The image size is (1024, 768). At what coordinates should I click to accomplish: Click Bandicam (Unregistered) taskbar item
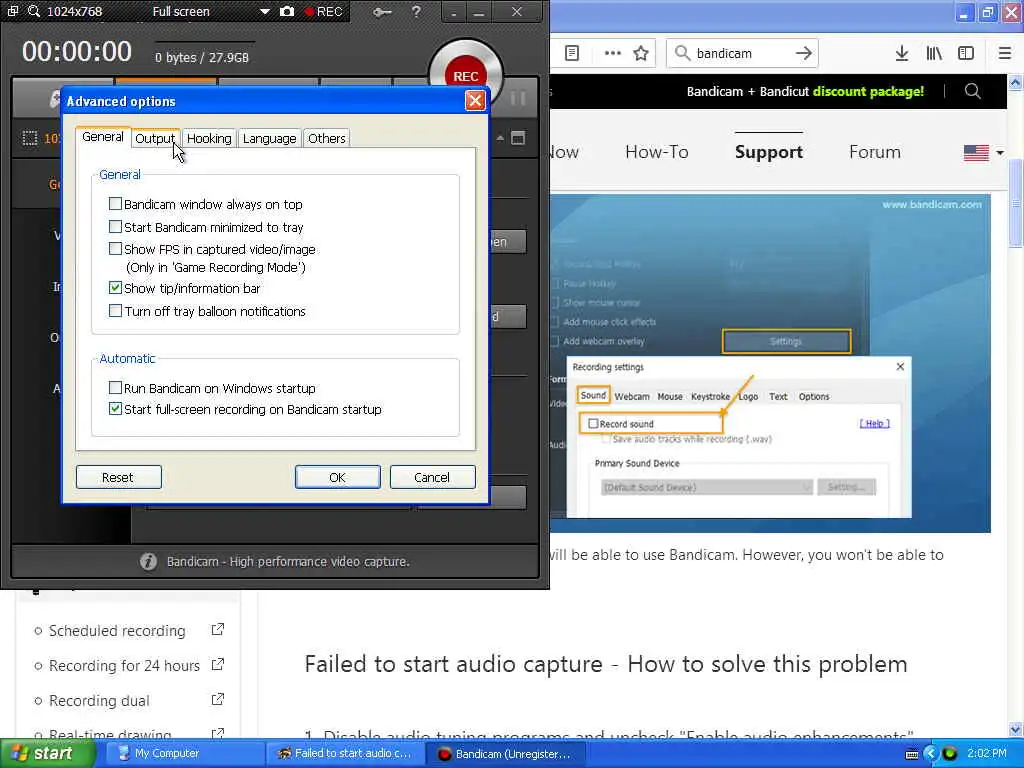point(506,754)
